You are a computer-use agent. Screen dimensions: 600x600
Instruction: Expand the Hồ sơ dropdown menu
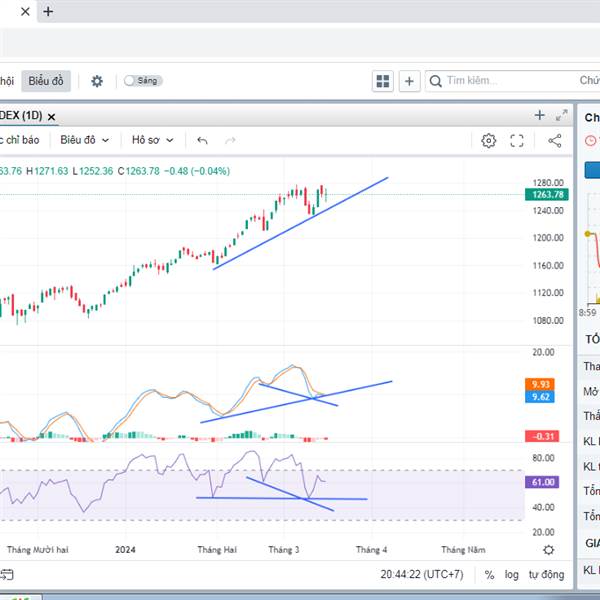coord(152,141)
